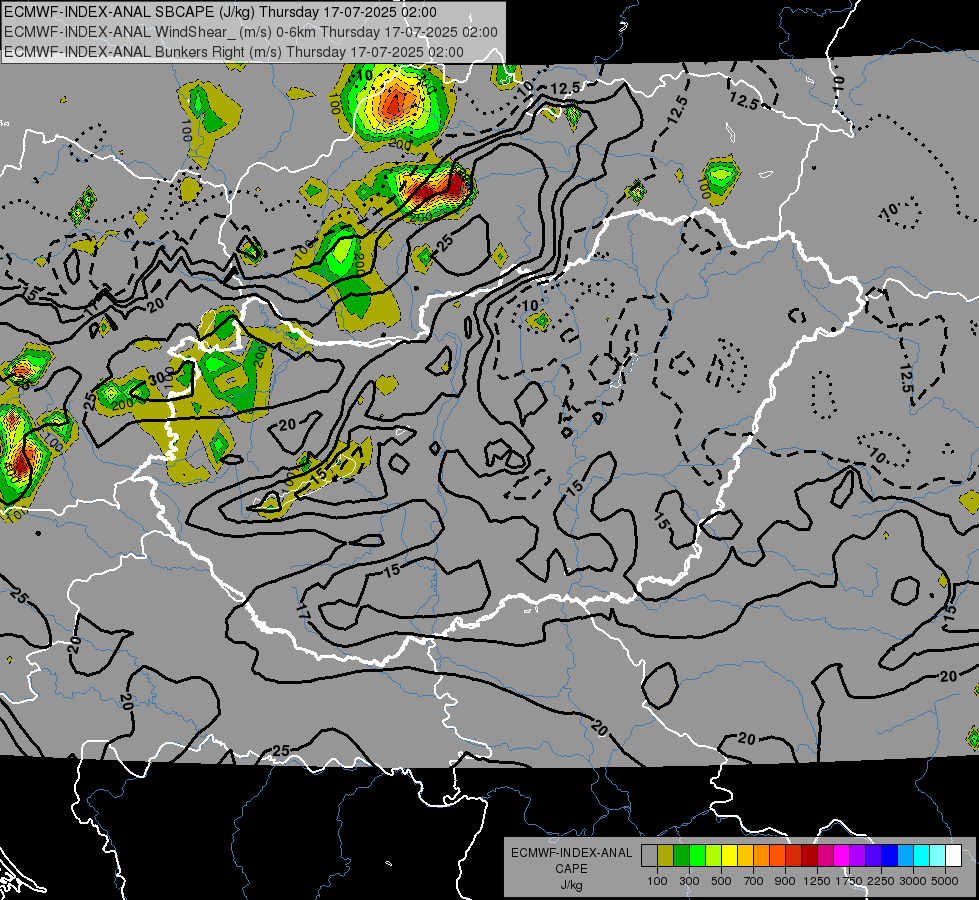Click the WindShear 0-6km title line
979x900 pixels.
pos(250,32)
